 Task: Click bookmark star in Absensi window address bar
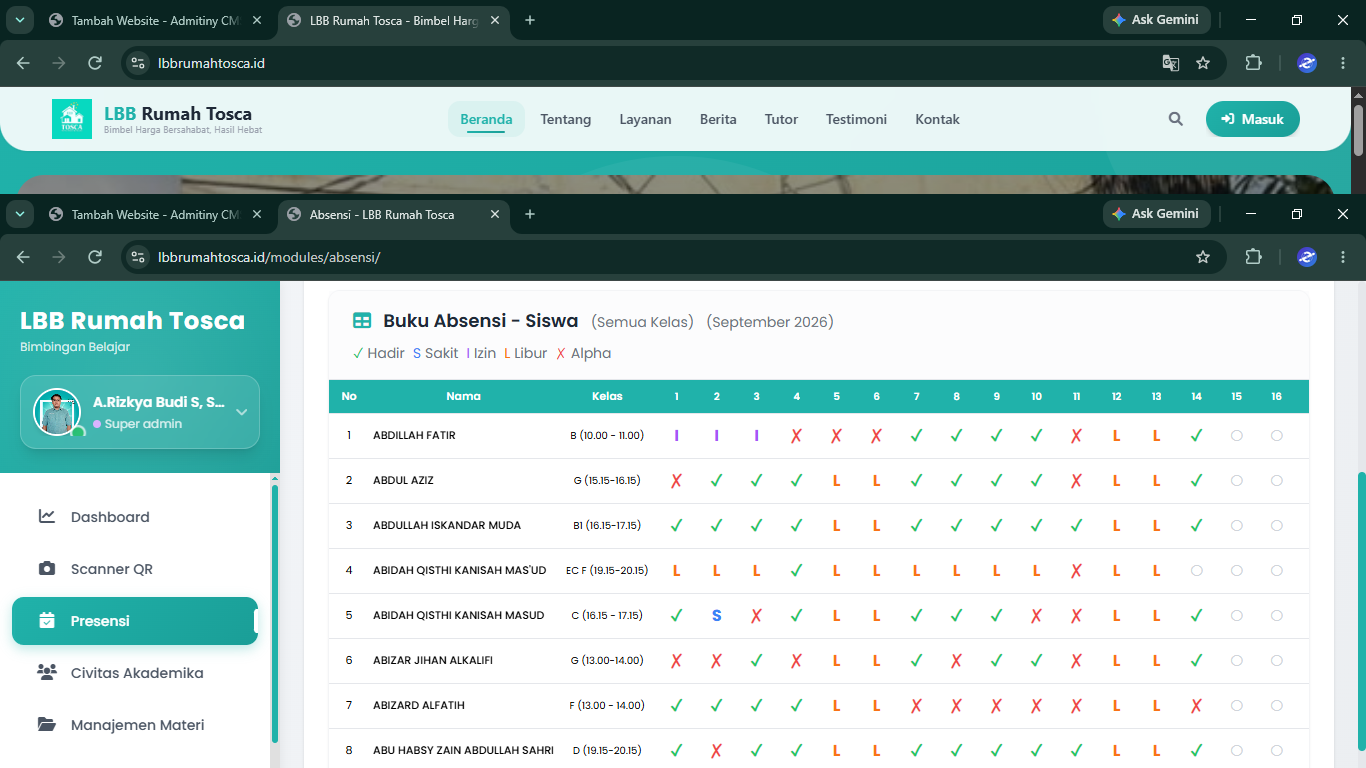[x=1203, y=257]
